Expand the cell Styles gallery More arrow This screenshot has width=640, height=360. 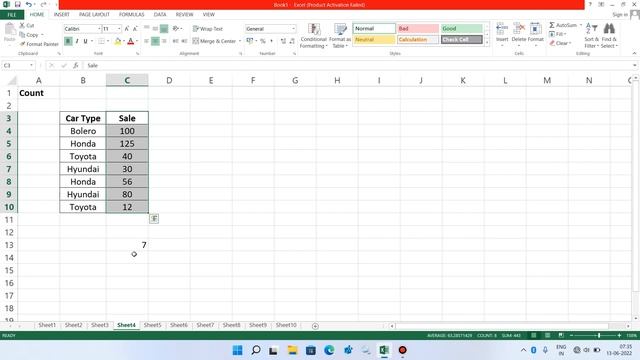coord(487,42)
